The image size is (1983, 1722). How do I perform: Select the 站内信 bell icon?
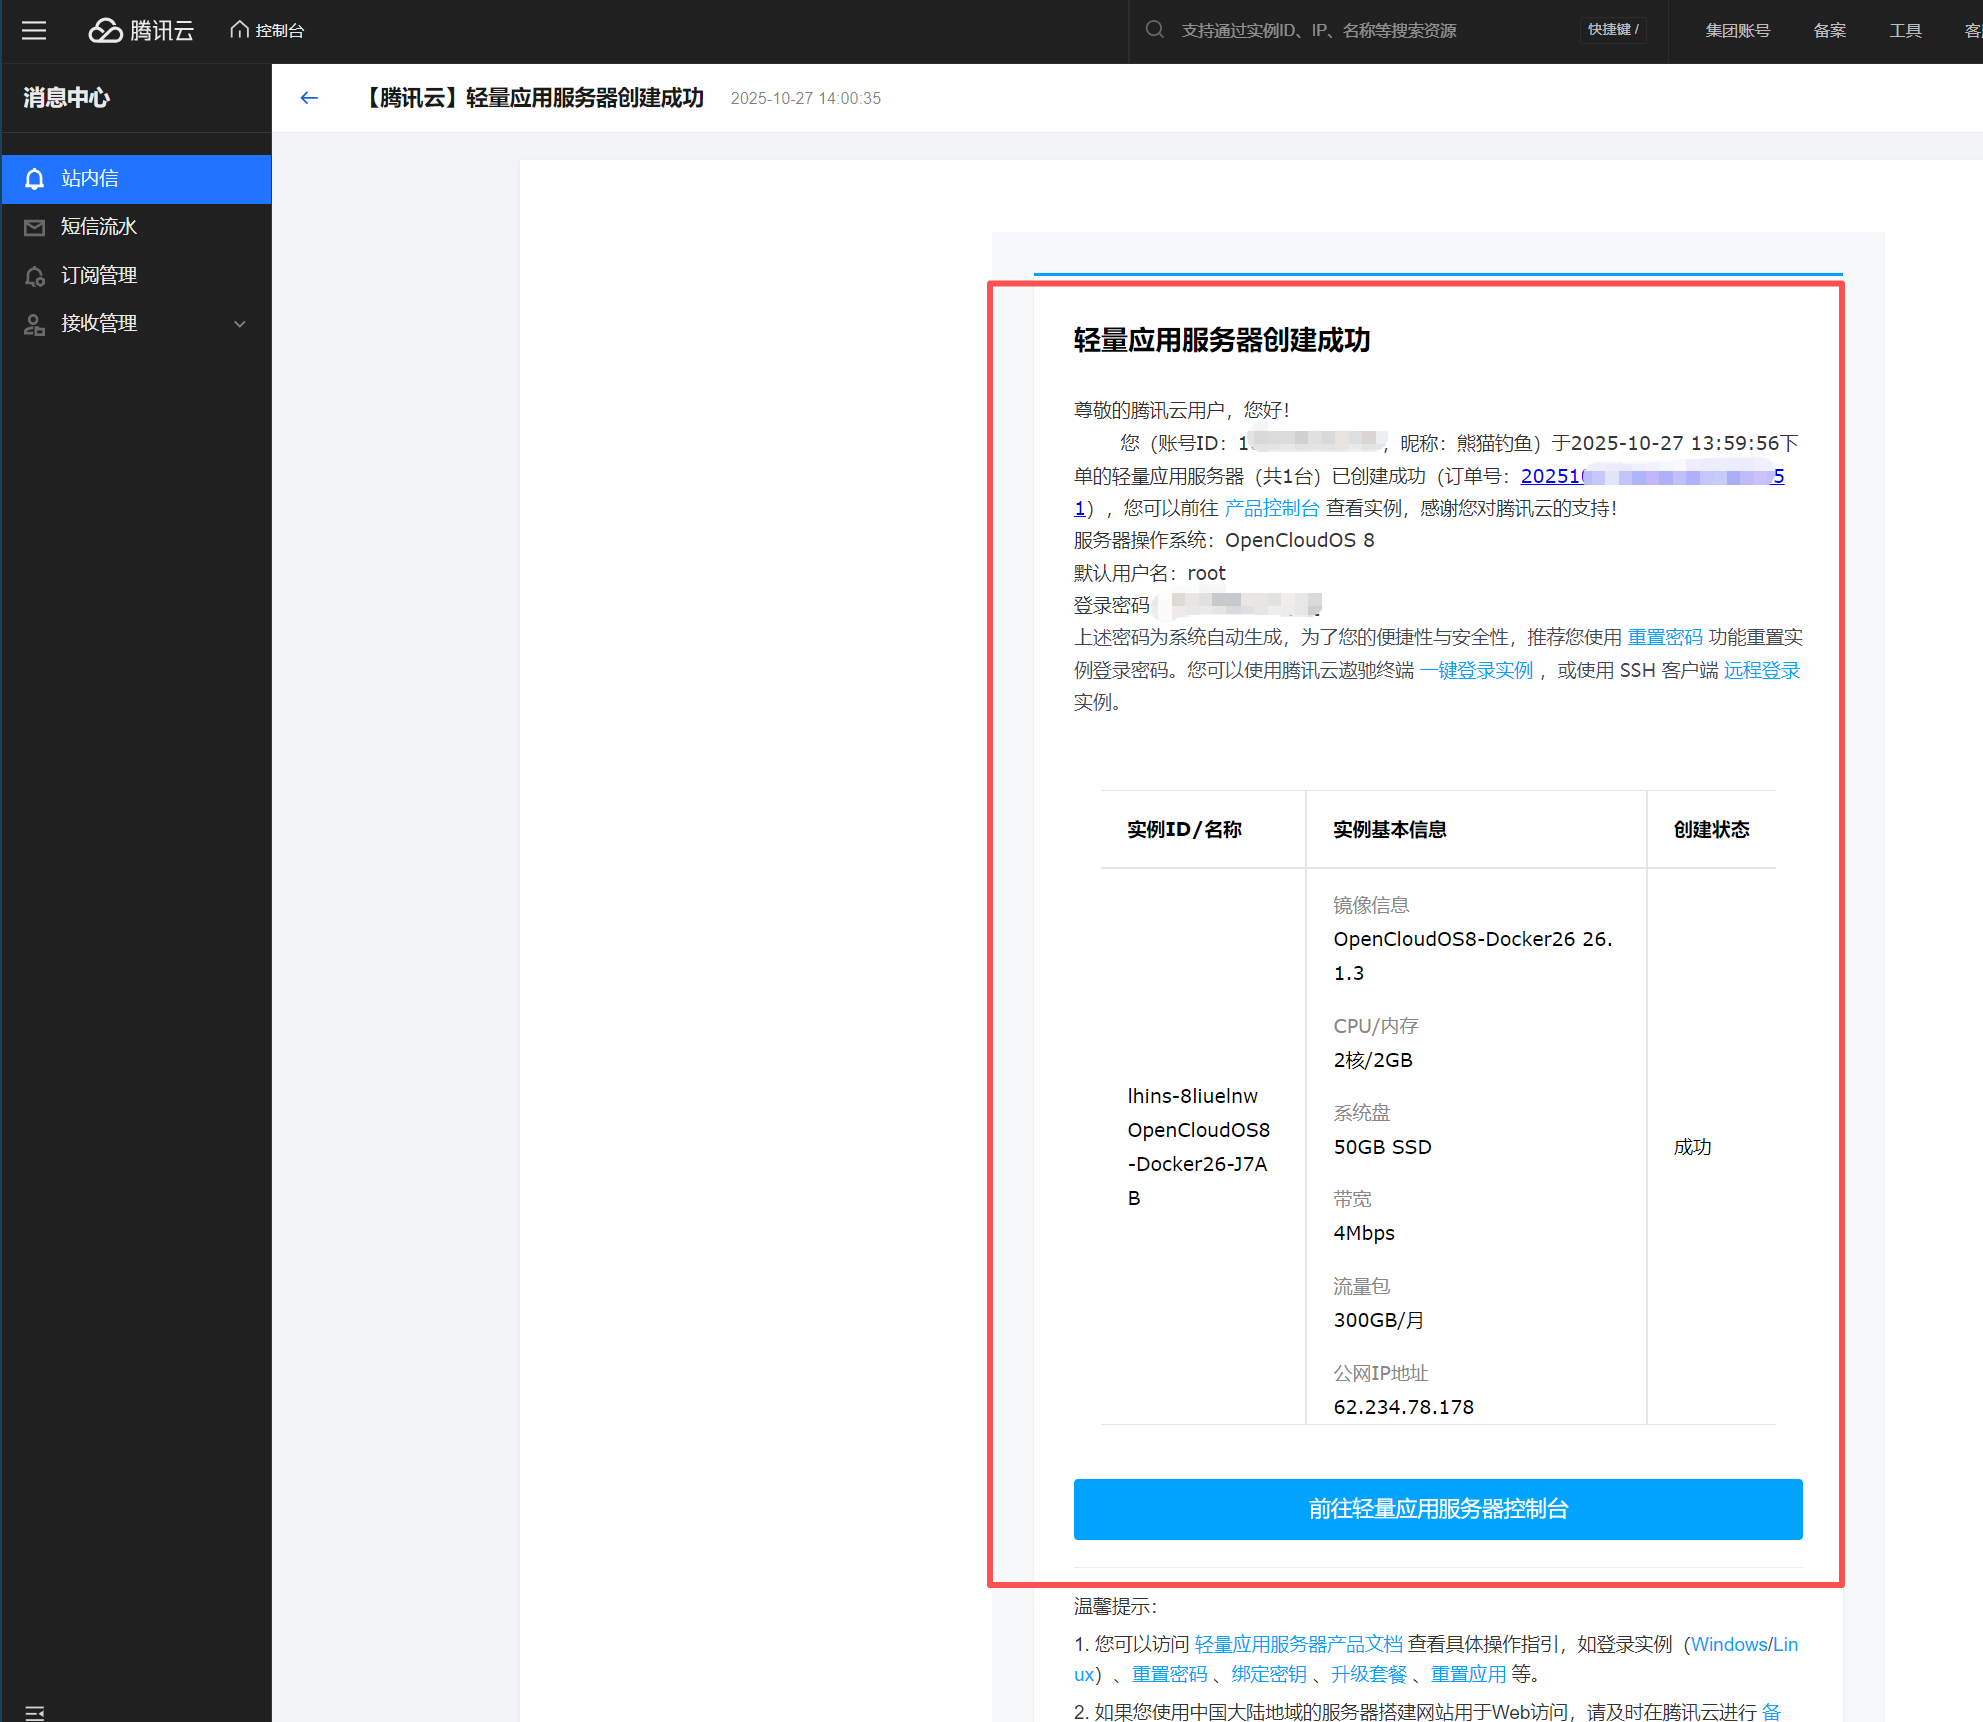point(35,178)
